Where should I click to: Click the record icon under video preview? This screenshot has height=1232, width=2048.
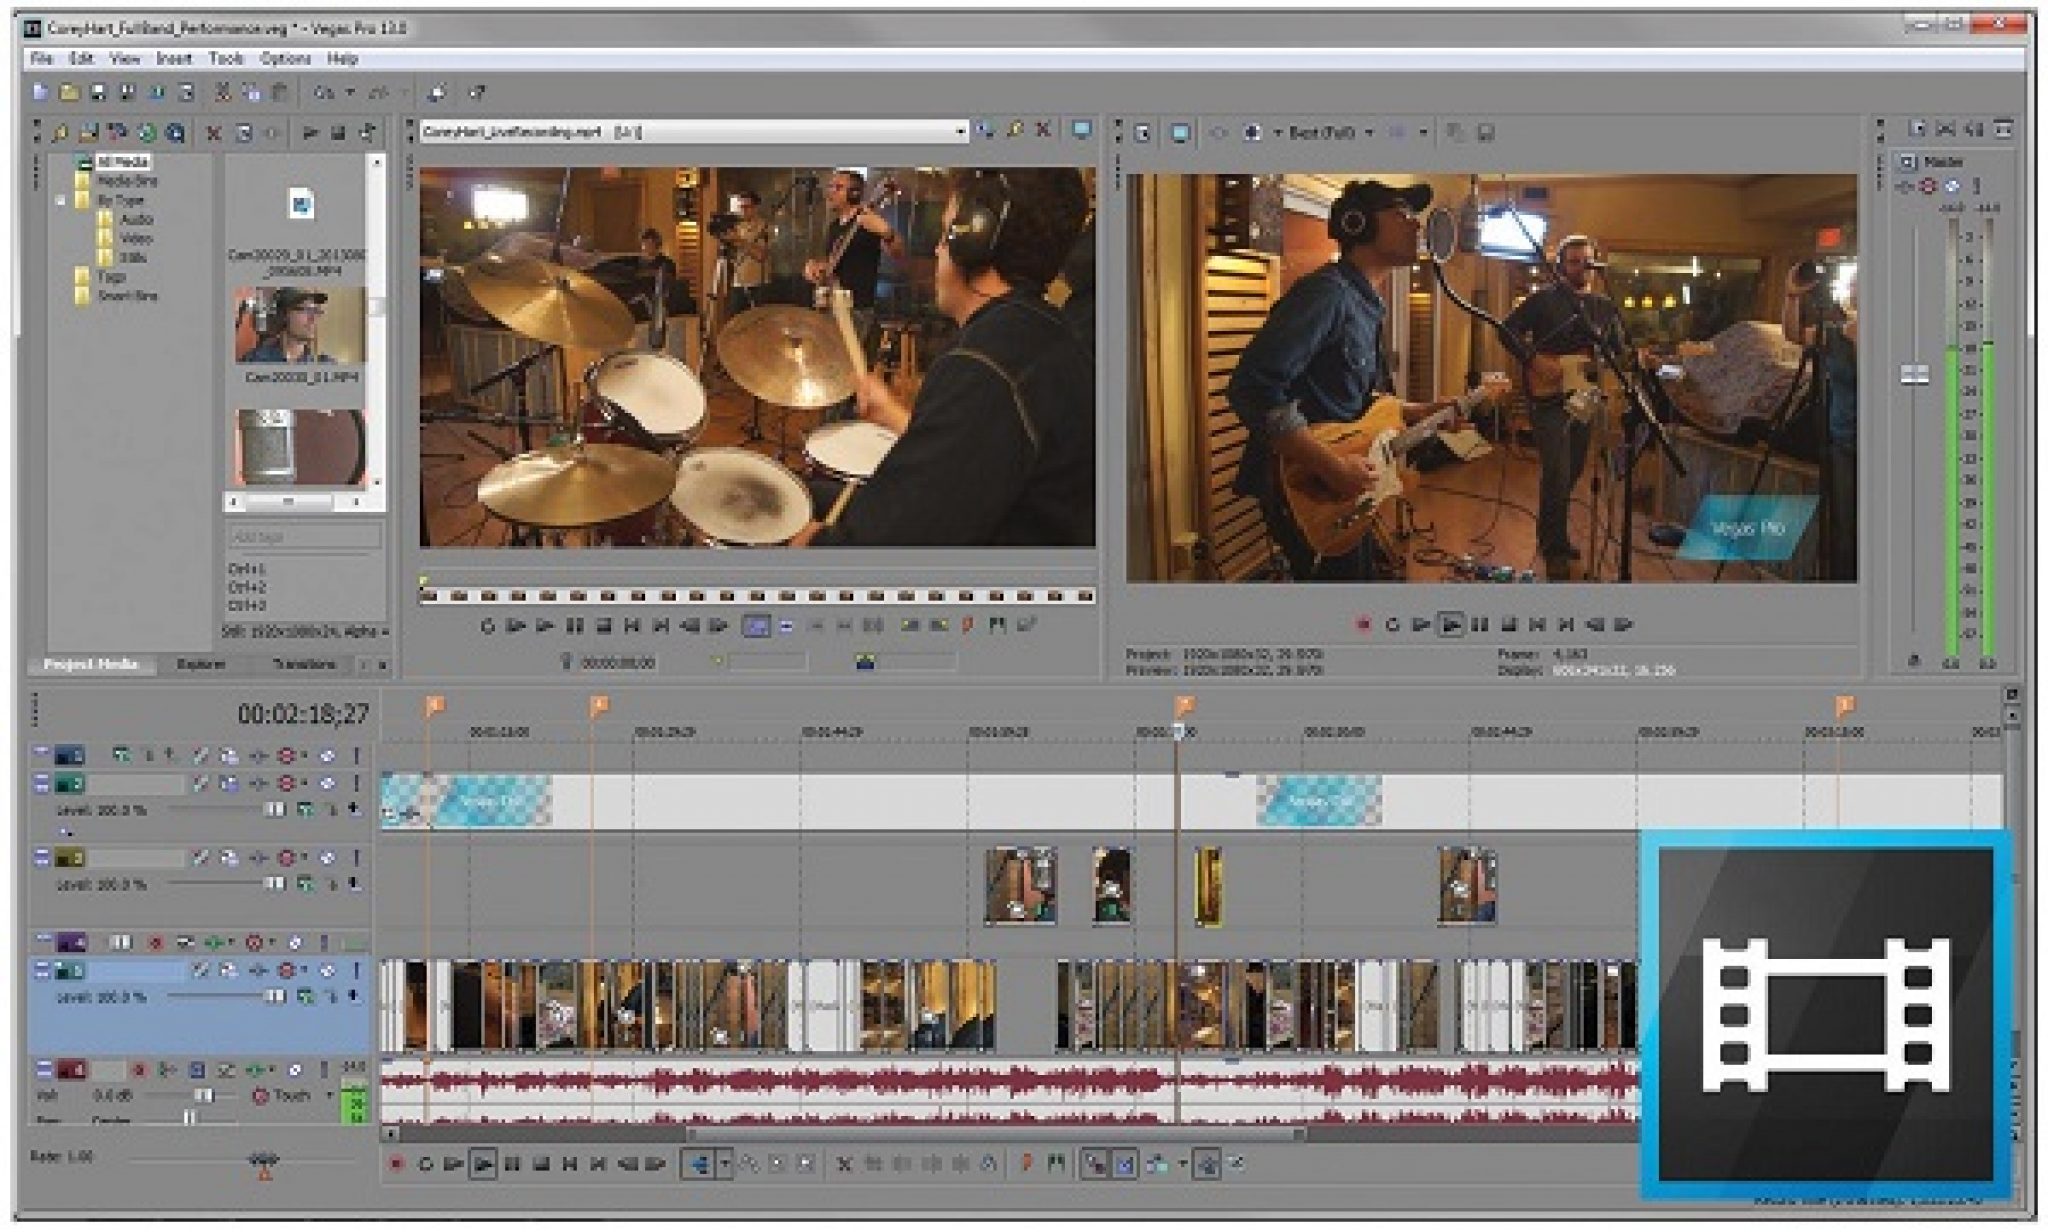(1362, 625)
